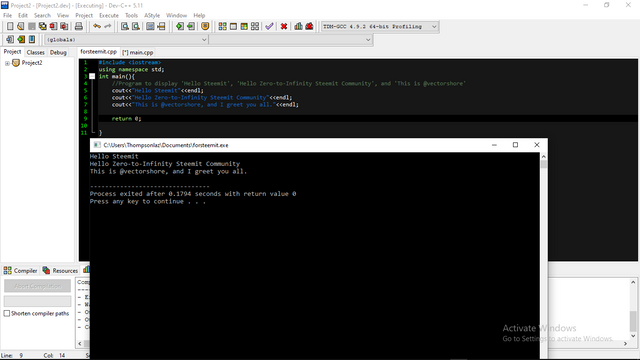Click the Close file toolbar icon
Image resolution: width=640 pixels, height=360 pixels.
tap(53, 27)
